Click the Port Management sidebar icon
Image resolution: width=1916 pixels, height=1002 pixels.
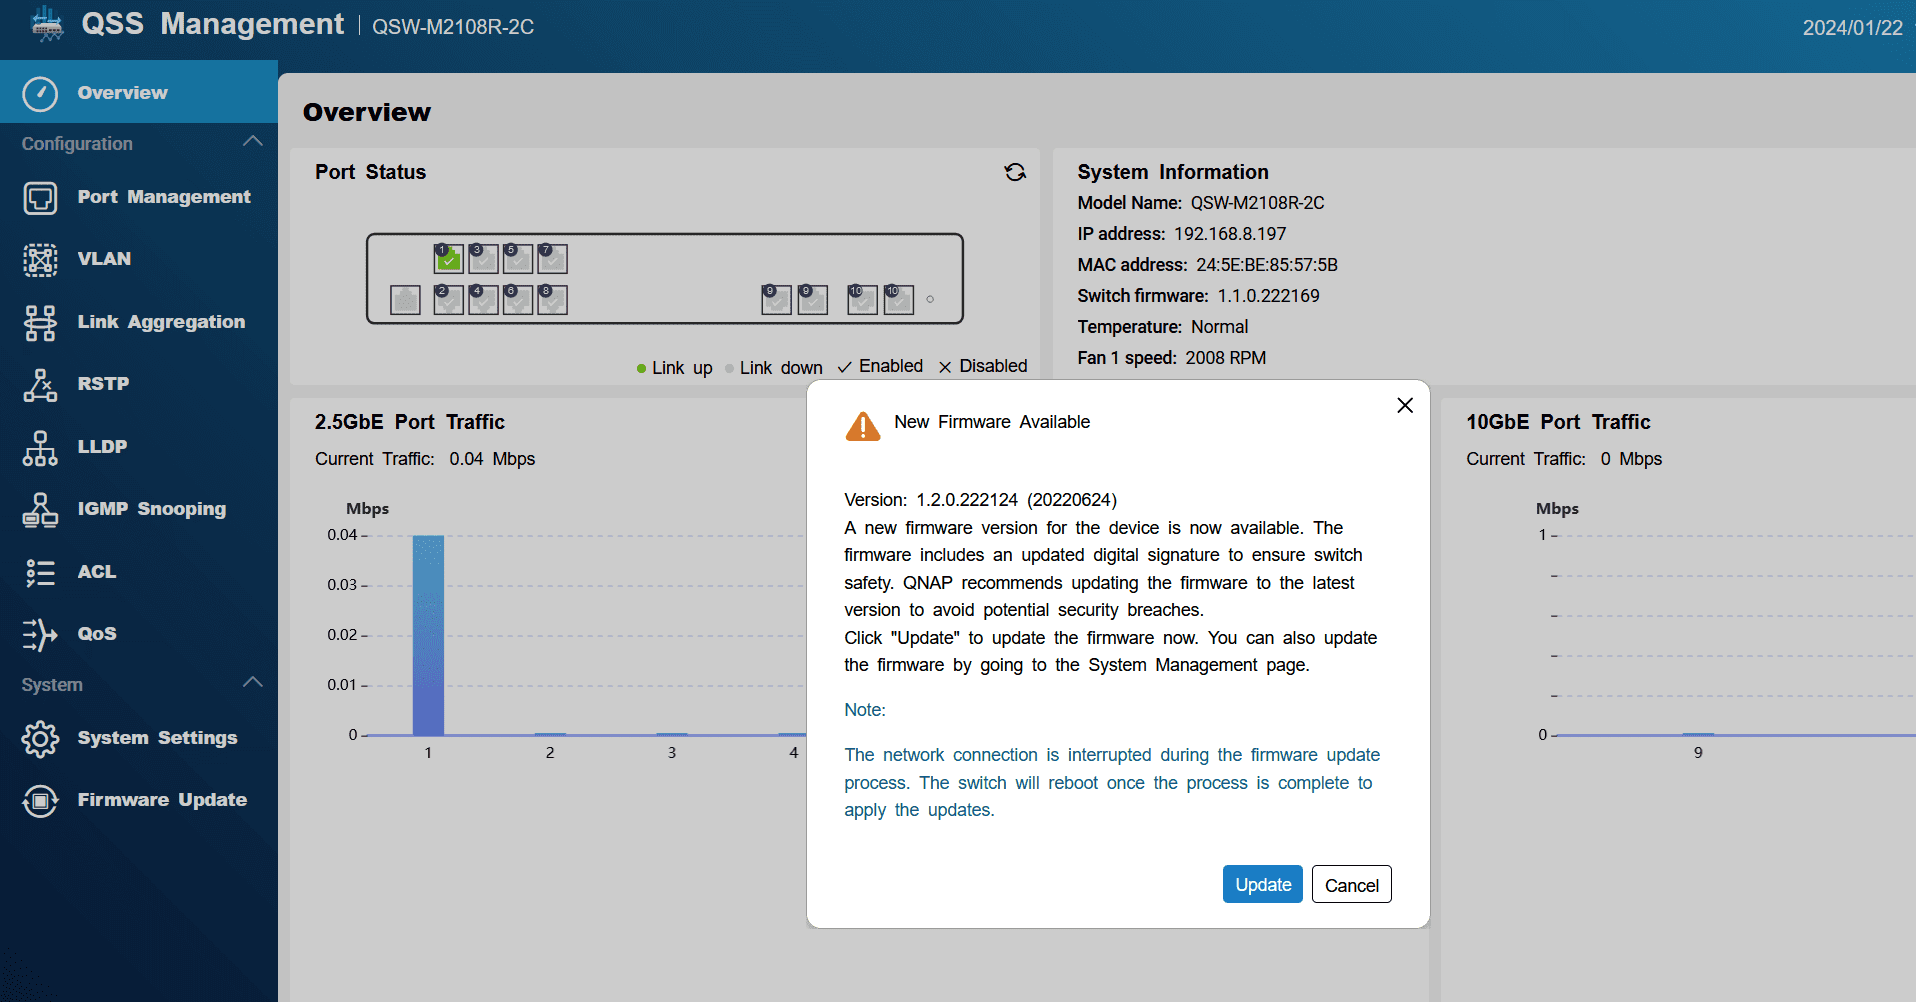[40, 198]
